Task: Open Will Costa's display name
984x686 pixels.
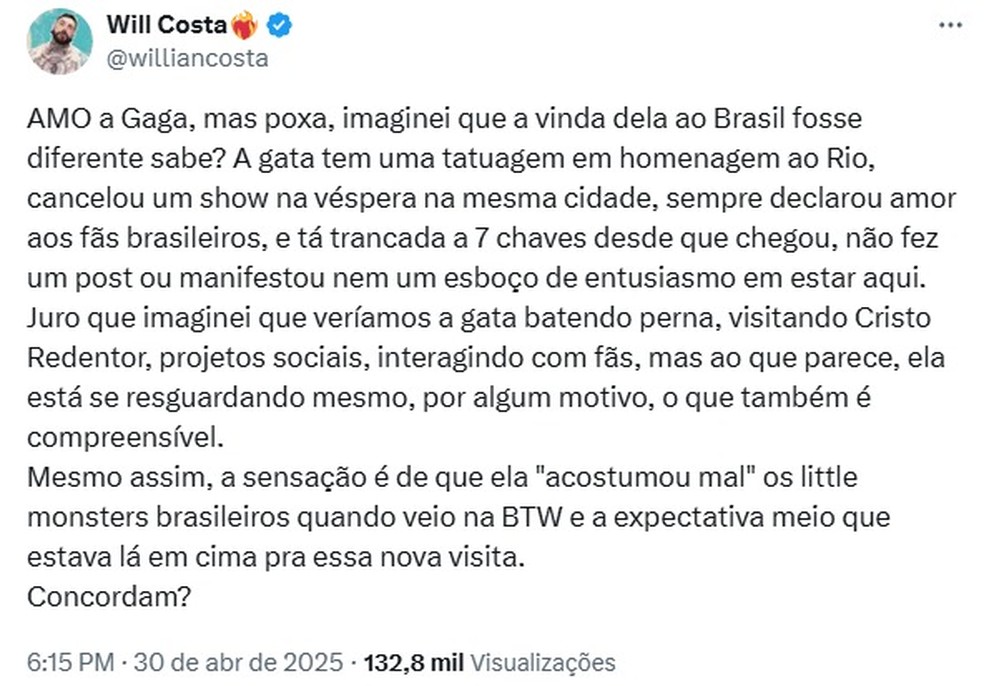Action: pyautogui.click(x=168, y=26)
